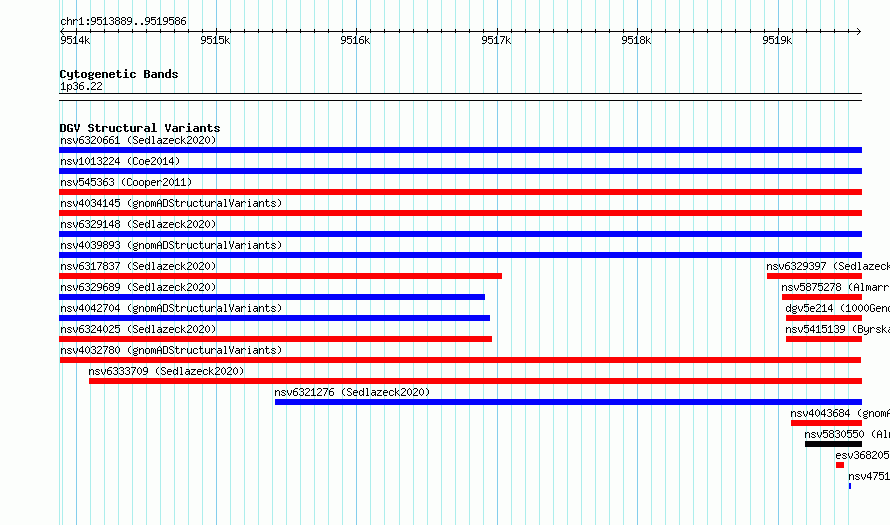Select the blue bar under nsv6329148

pos(460,234)
